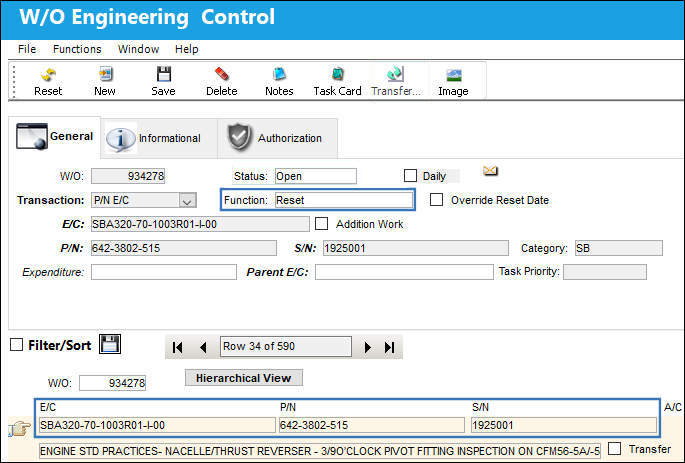Viewport: 685px width, 463px height.
Task: Switch to the Informational tab
Action: (x=159, y=138)
